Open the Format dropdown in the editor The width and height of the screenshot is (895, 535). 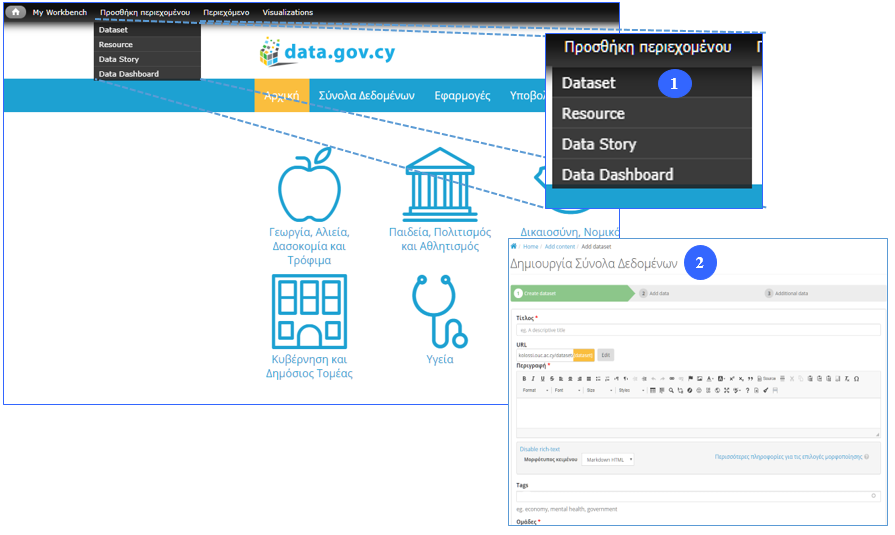point(533,390)
